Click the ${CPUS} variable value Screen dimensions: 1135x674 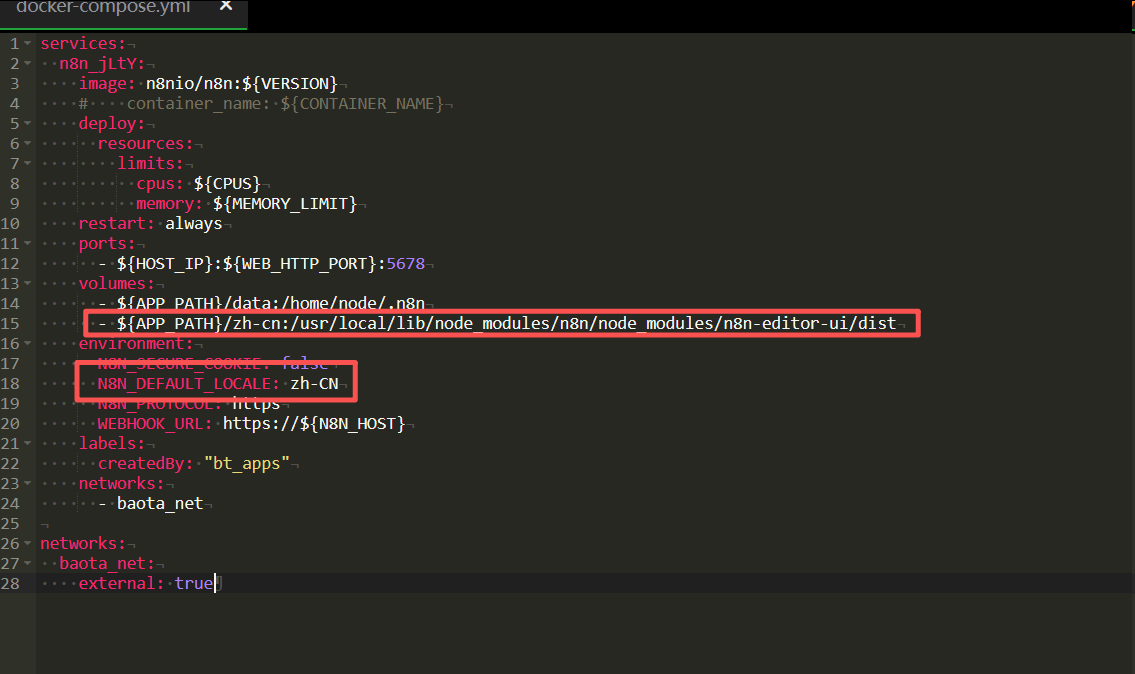tap(227, 183)
